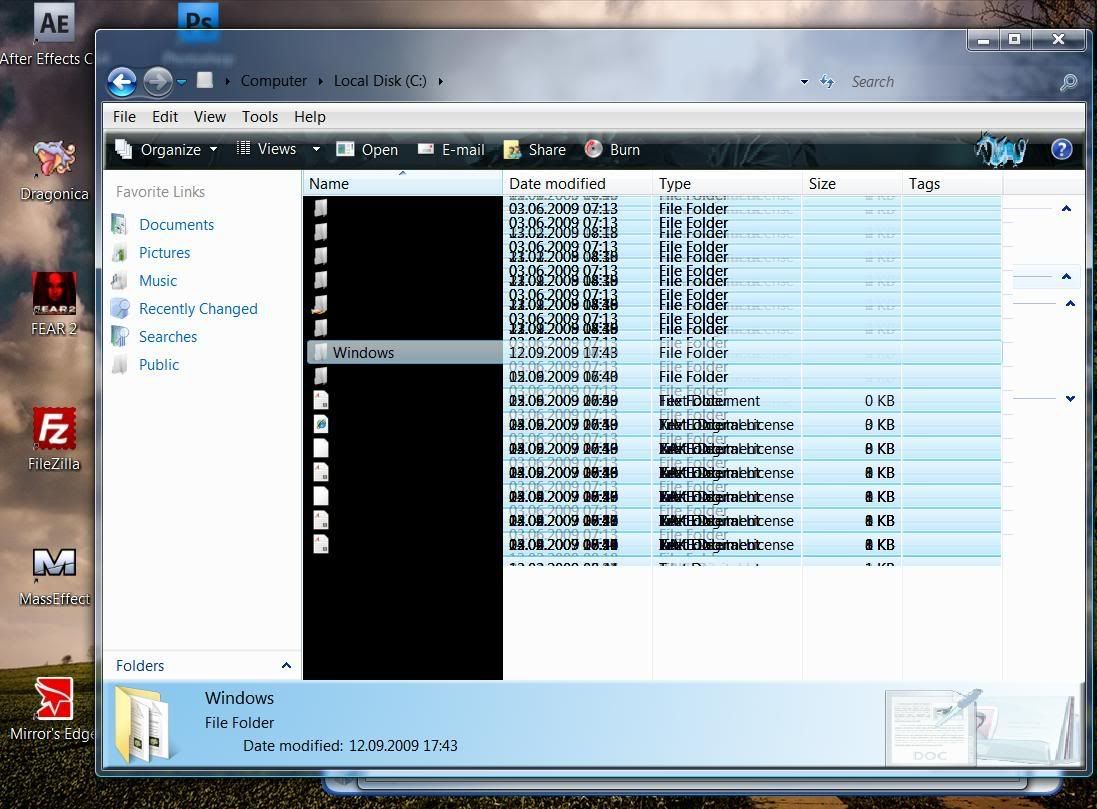This screenshot has width=1097, height=809.
Task: Open Music favorite link
Action: 158,281
